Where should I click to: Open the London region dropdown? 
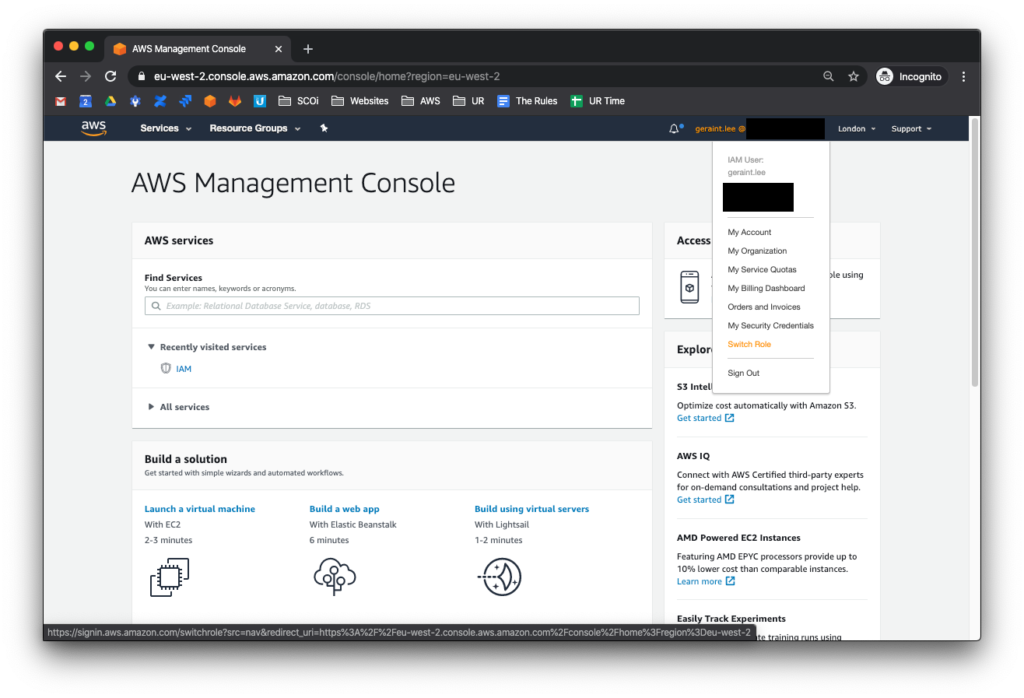tap(856, 129)
